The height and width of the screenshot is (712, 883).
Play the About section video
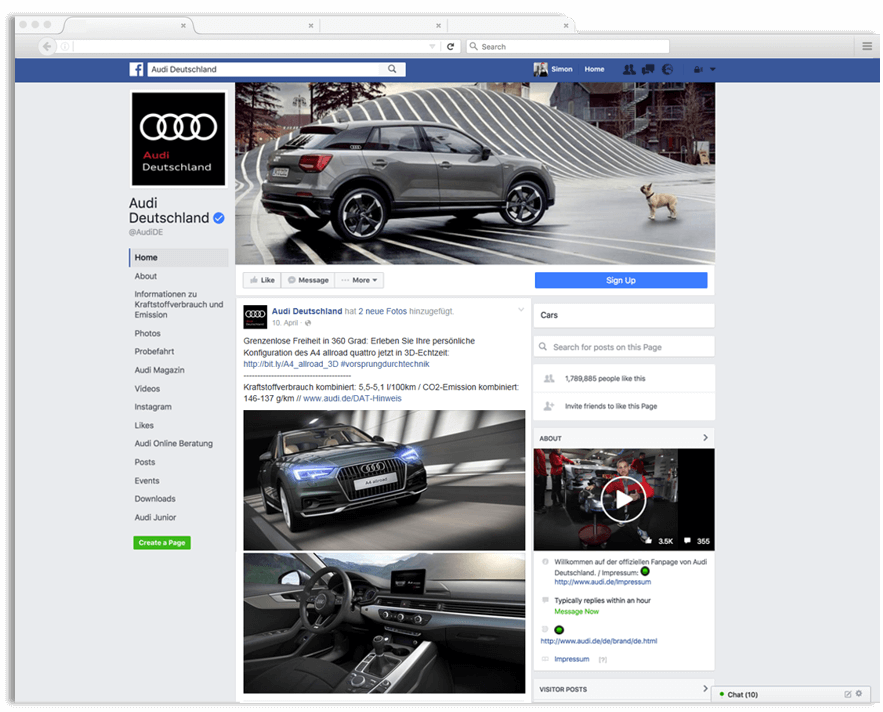(x=623, y=499)
